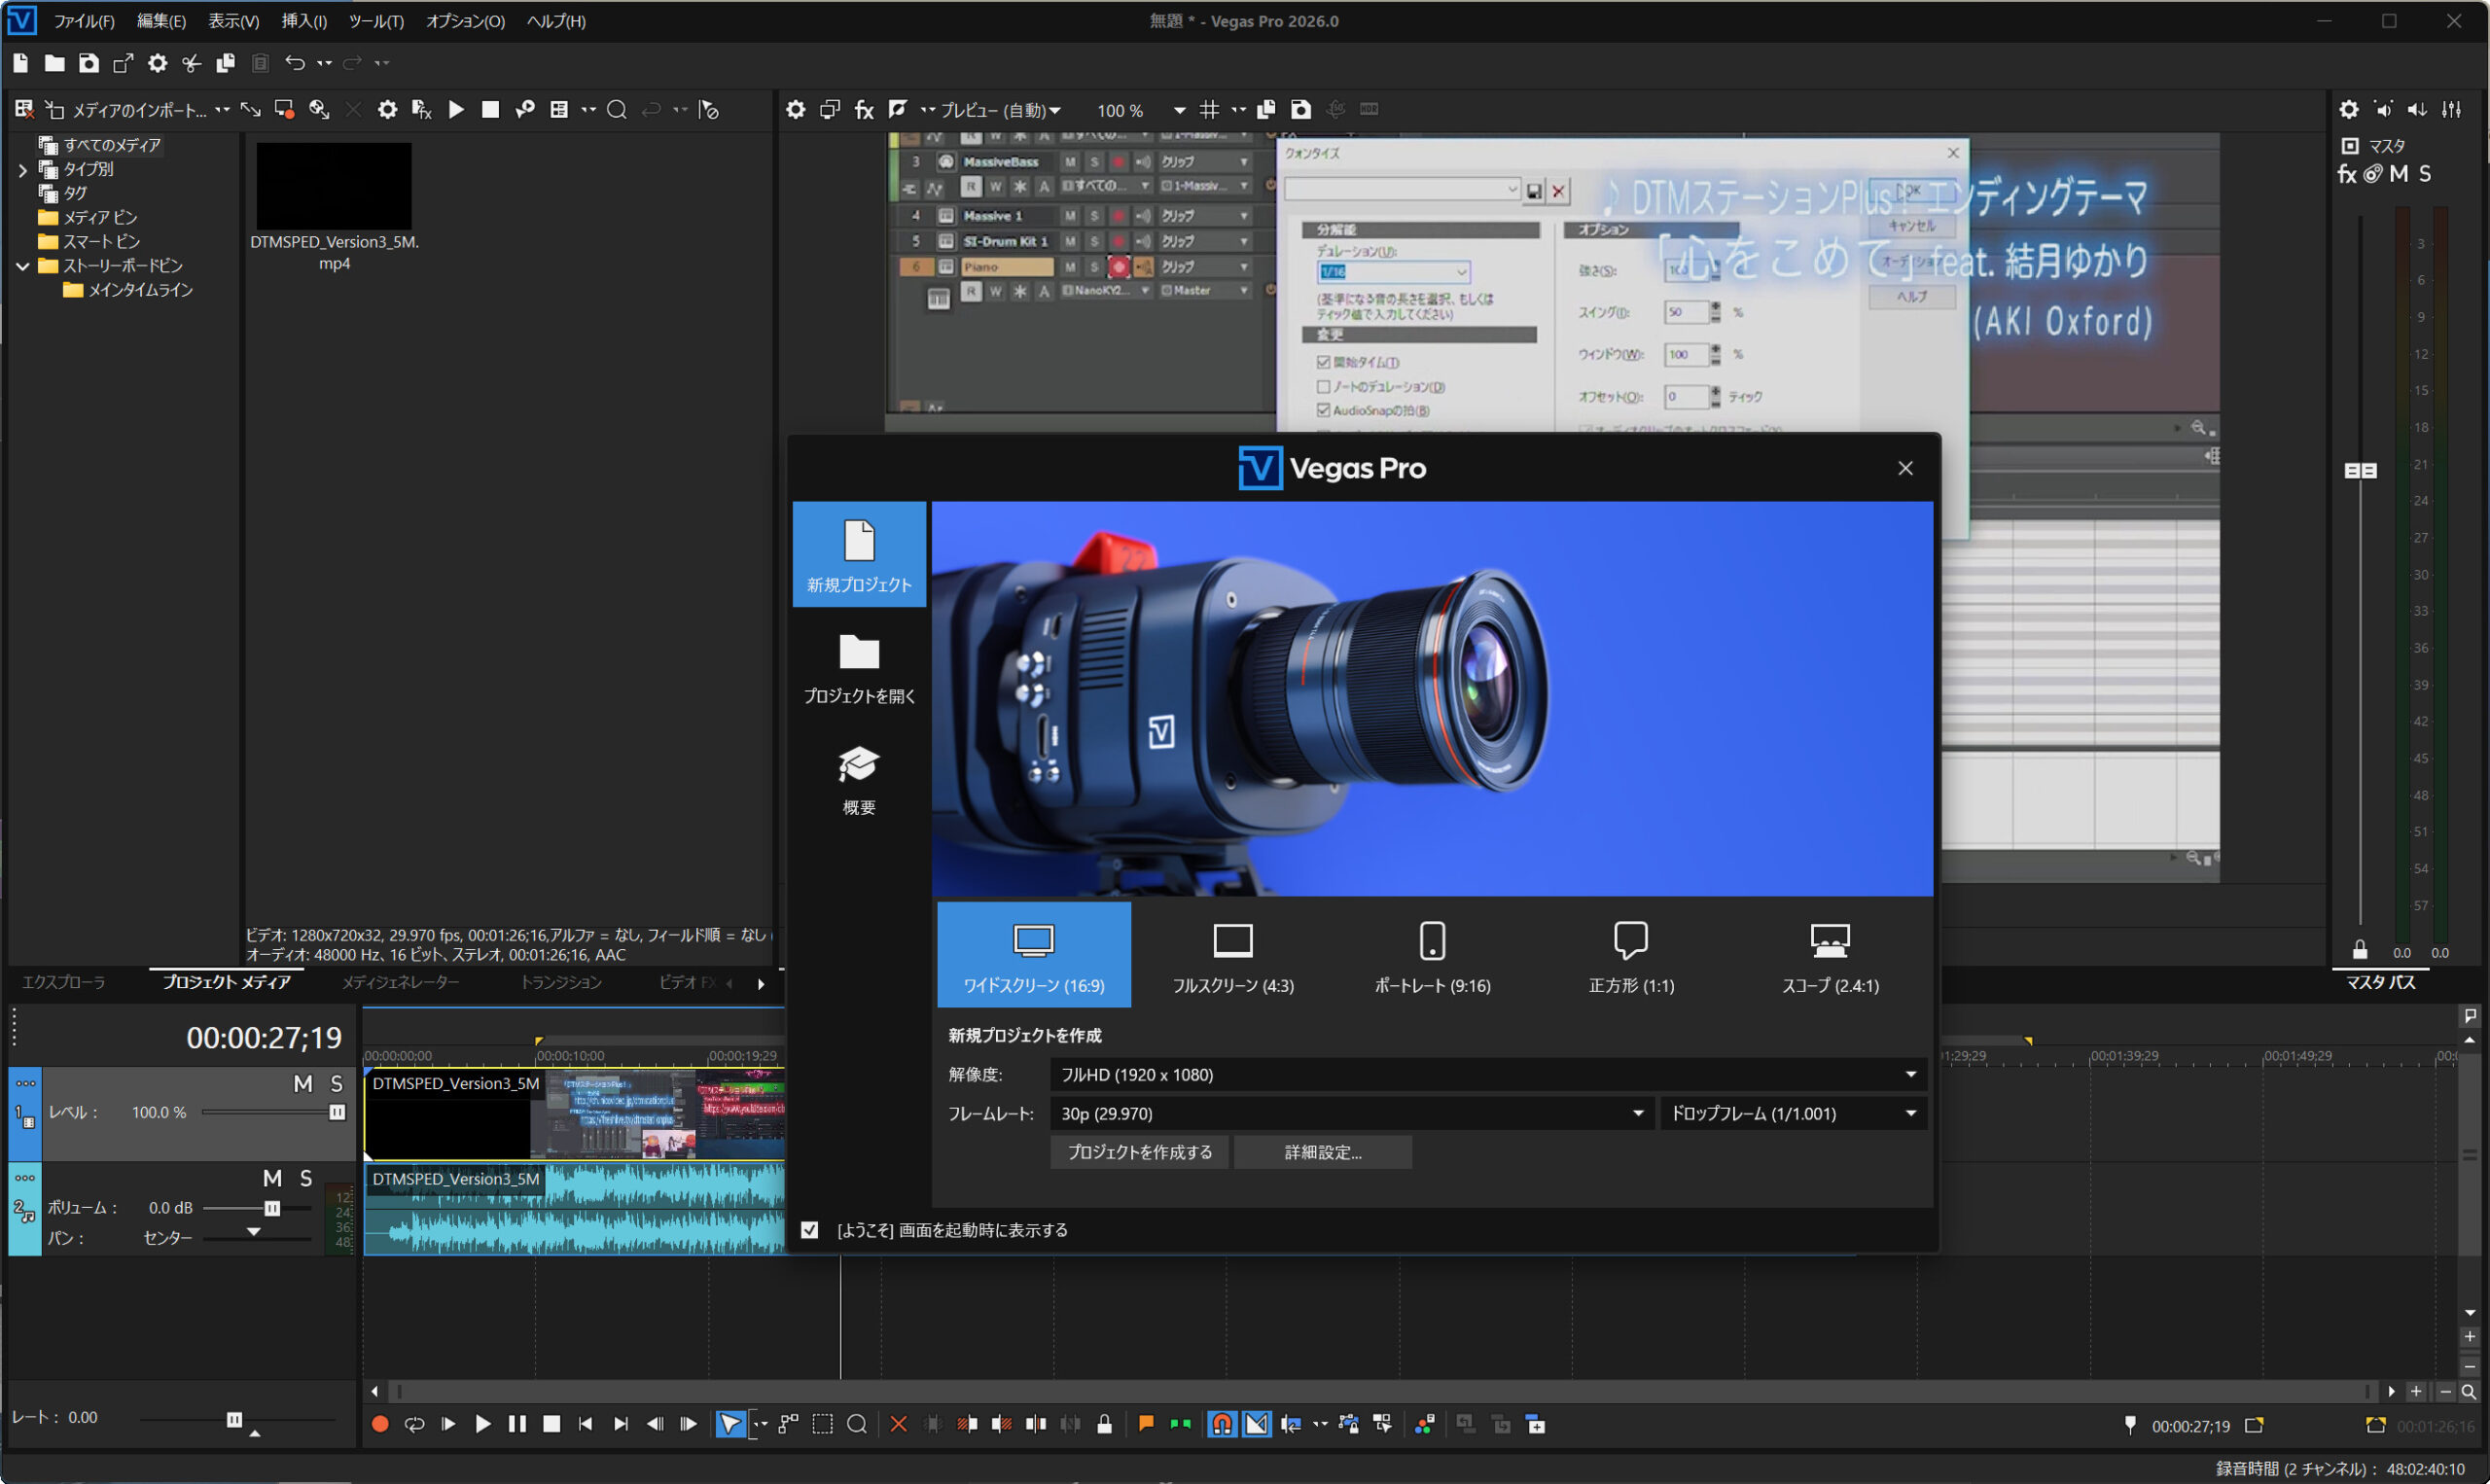This screenshot has height=1484, width=2490.
Task: Toggle automatic crossfades button
Action: tap(1256, 1424)
